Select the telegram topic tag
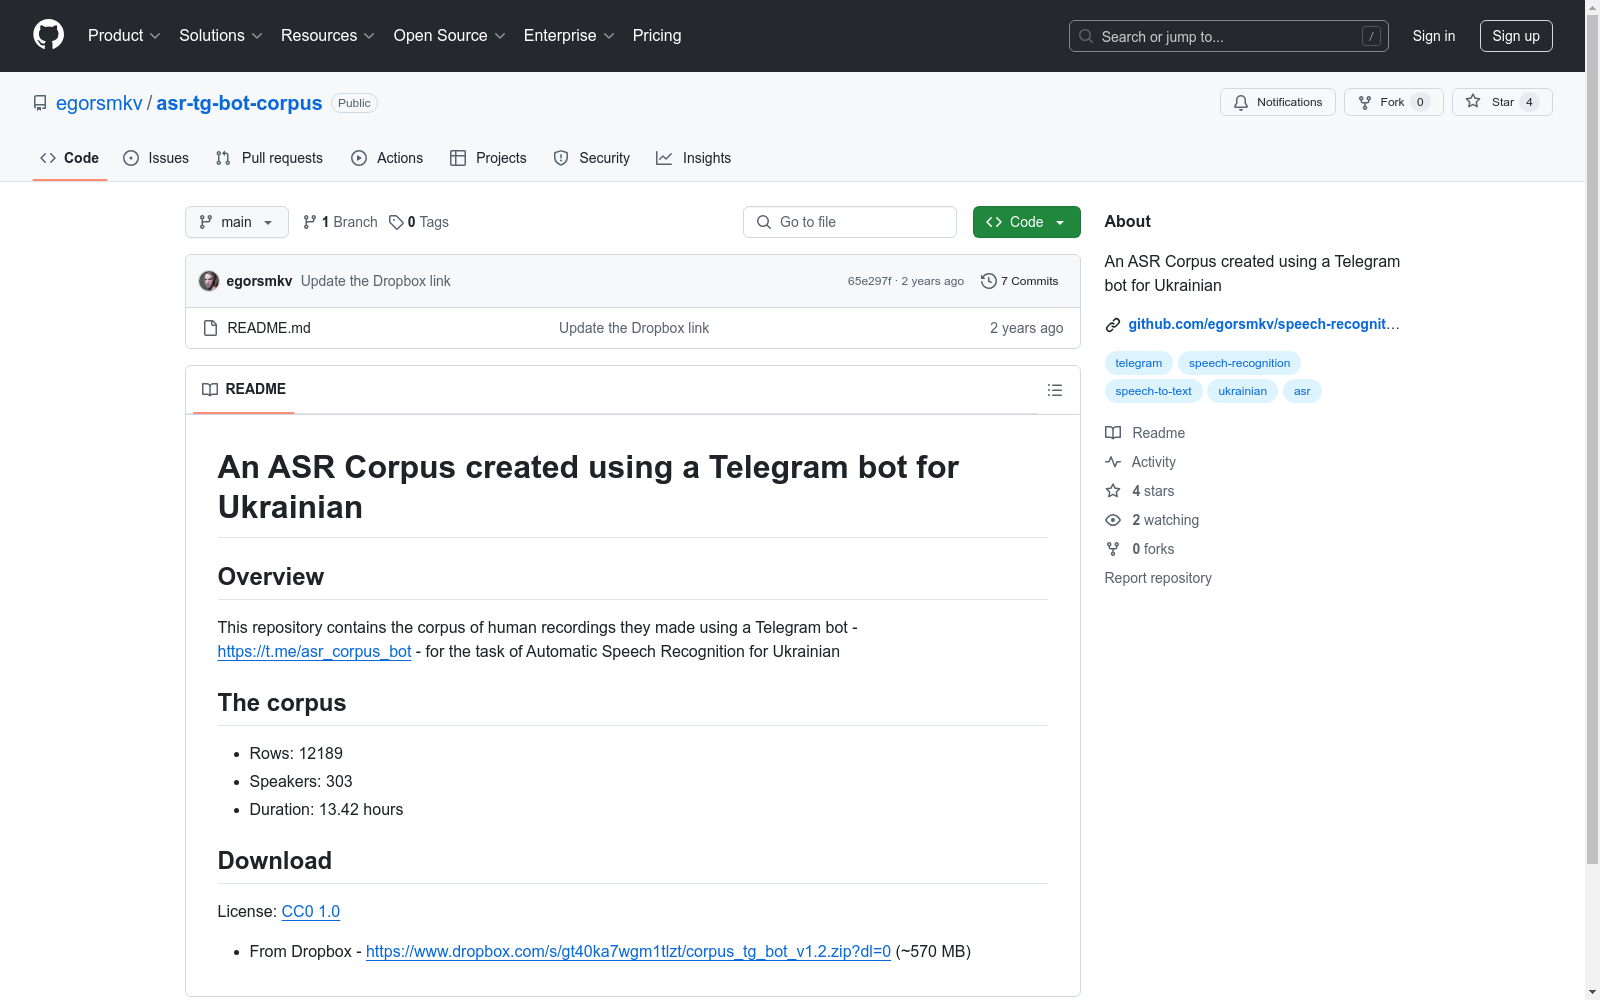 (x=1138, y=363)
